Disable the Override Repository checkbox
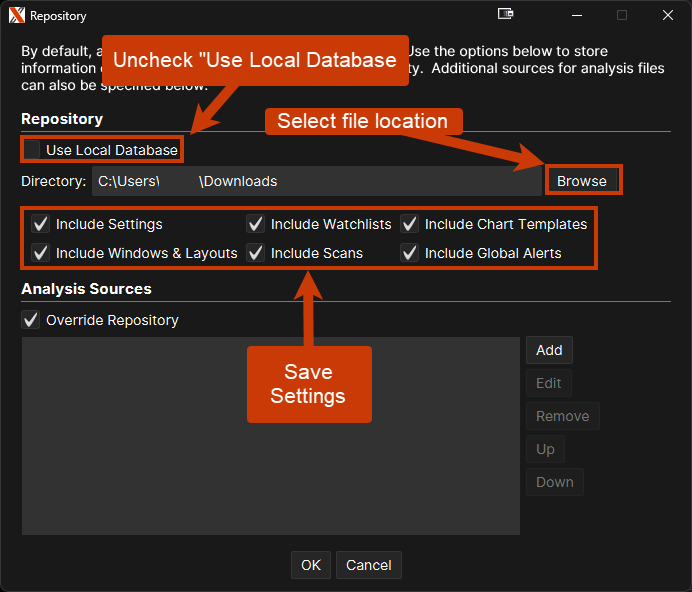Image resolution: width=692 pixels, height=592 pixels. point(32,321)
